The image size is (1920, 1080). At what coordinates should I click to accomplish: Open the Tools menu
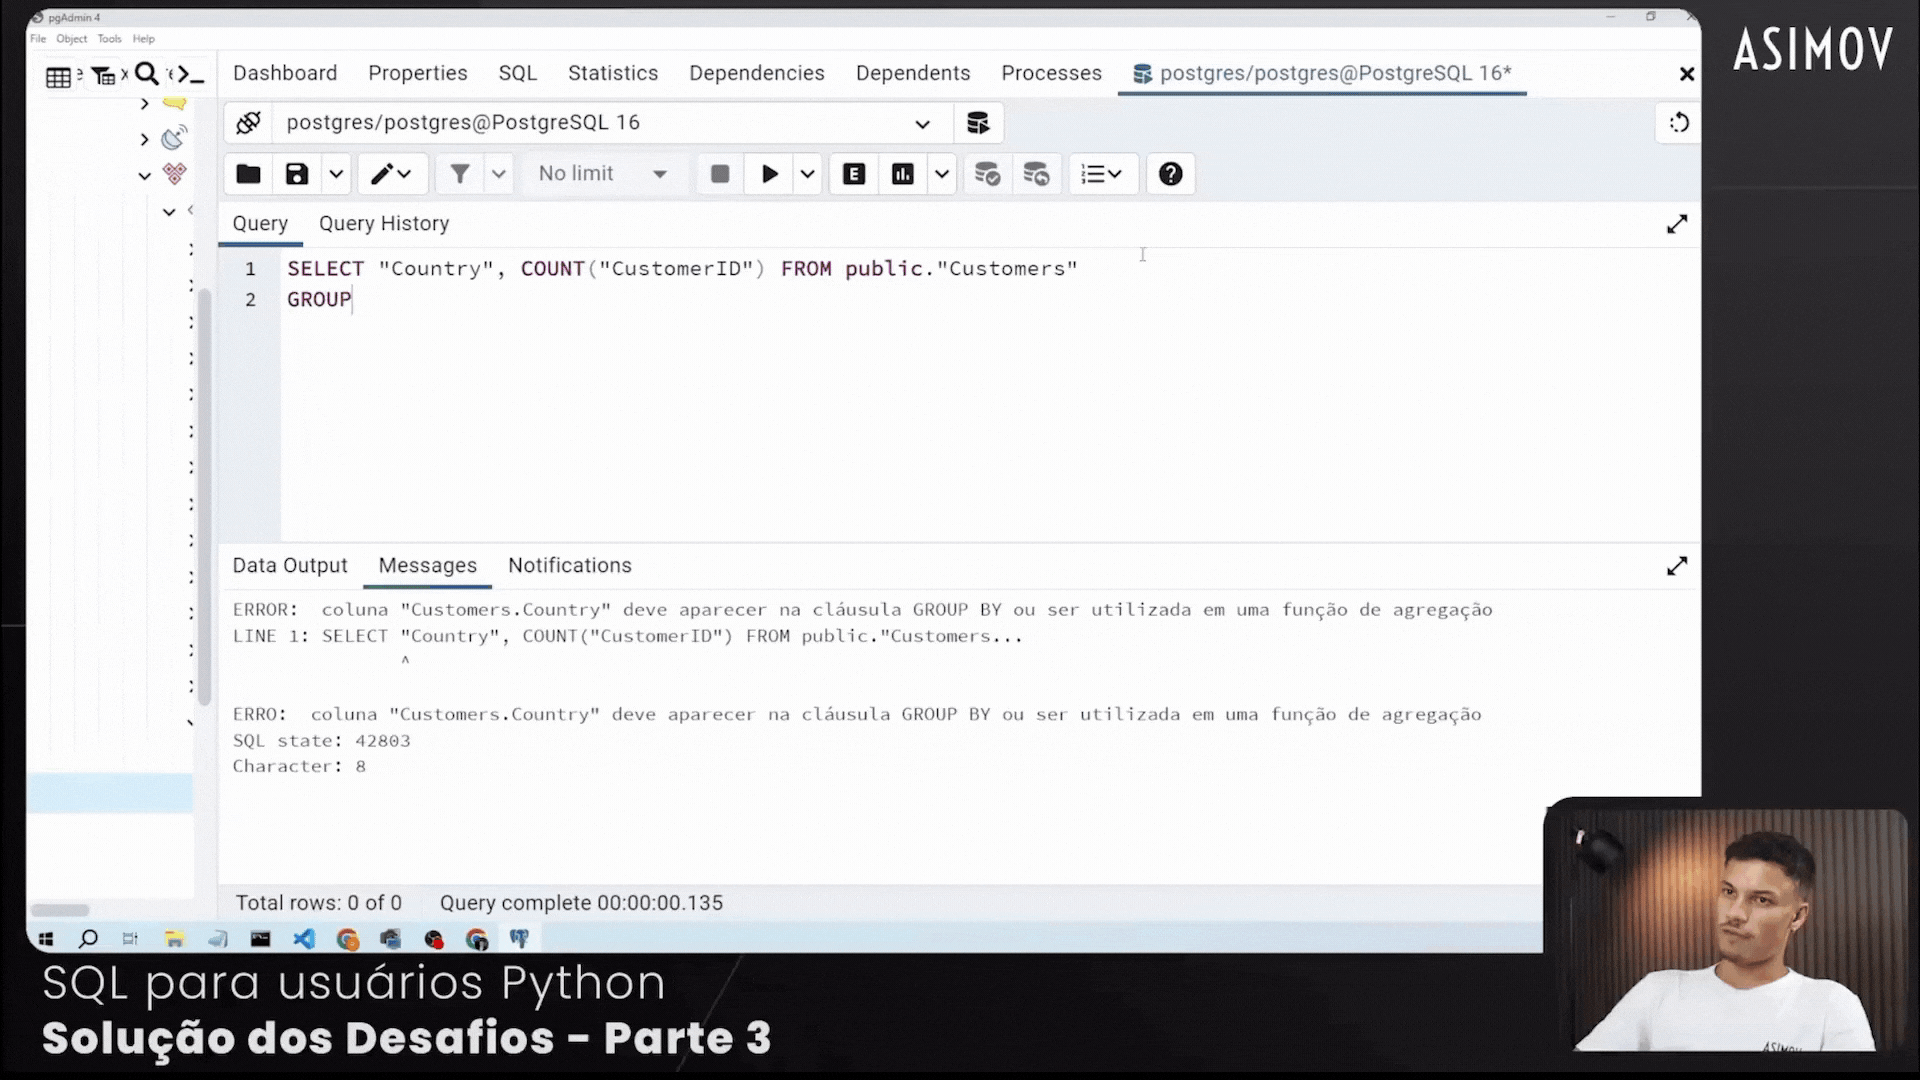point(110,39)
